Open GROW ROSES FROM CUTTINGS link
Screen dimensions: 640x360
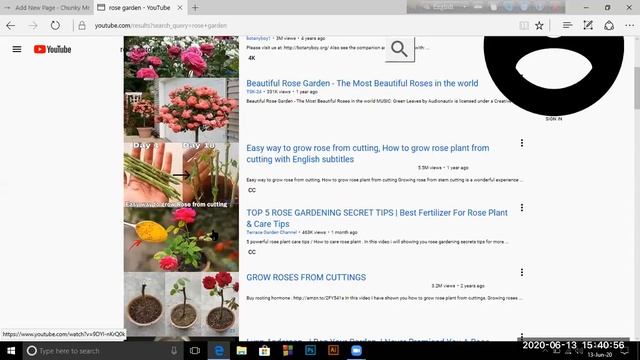pyautogui.click(x=306, y=277)
